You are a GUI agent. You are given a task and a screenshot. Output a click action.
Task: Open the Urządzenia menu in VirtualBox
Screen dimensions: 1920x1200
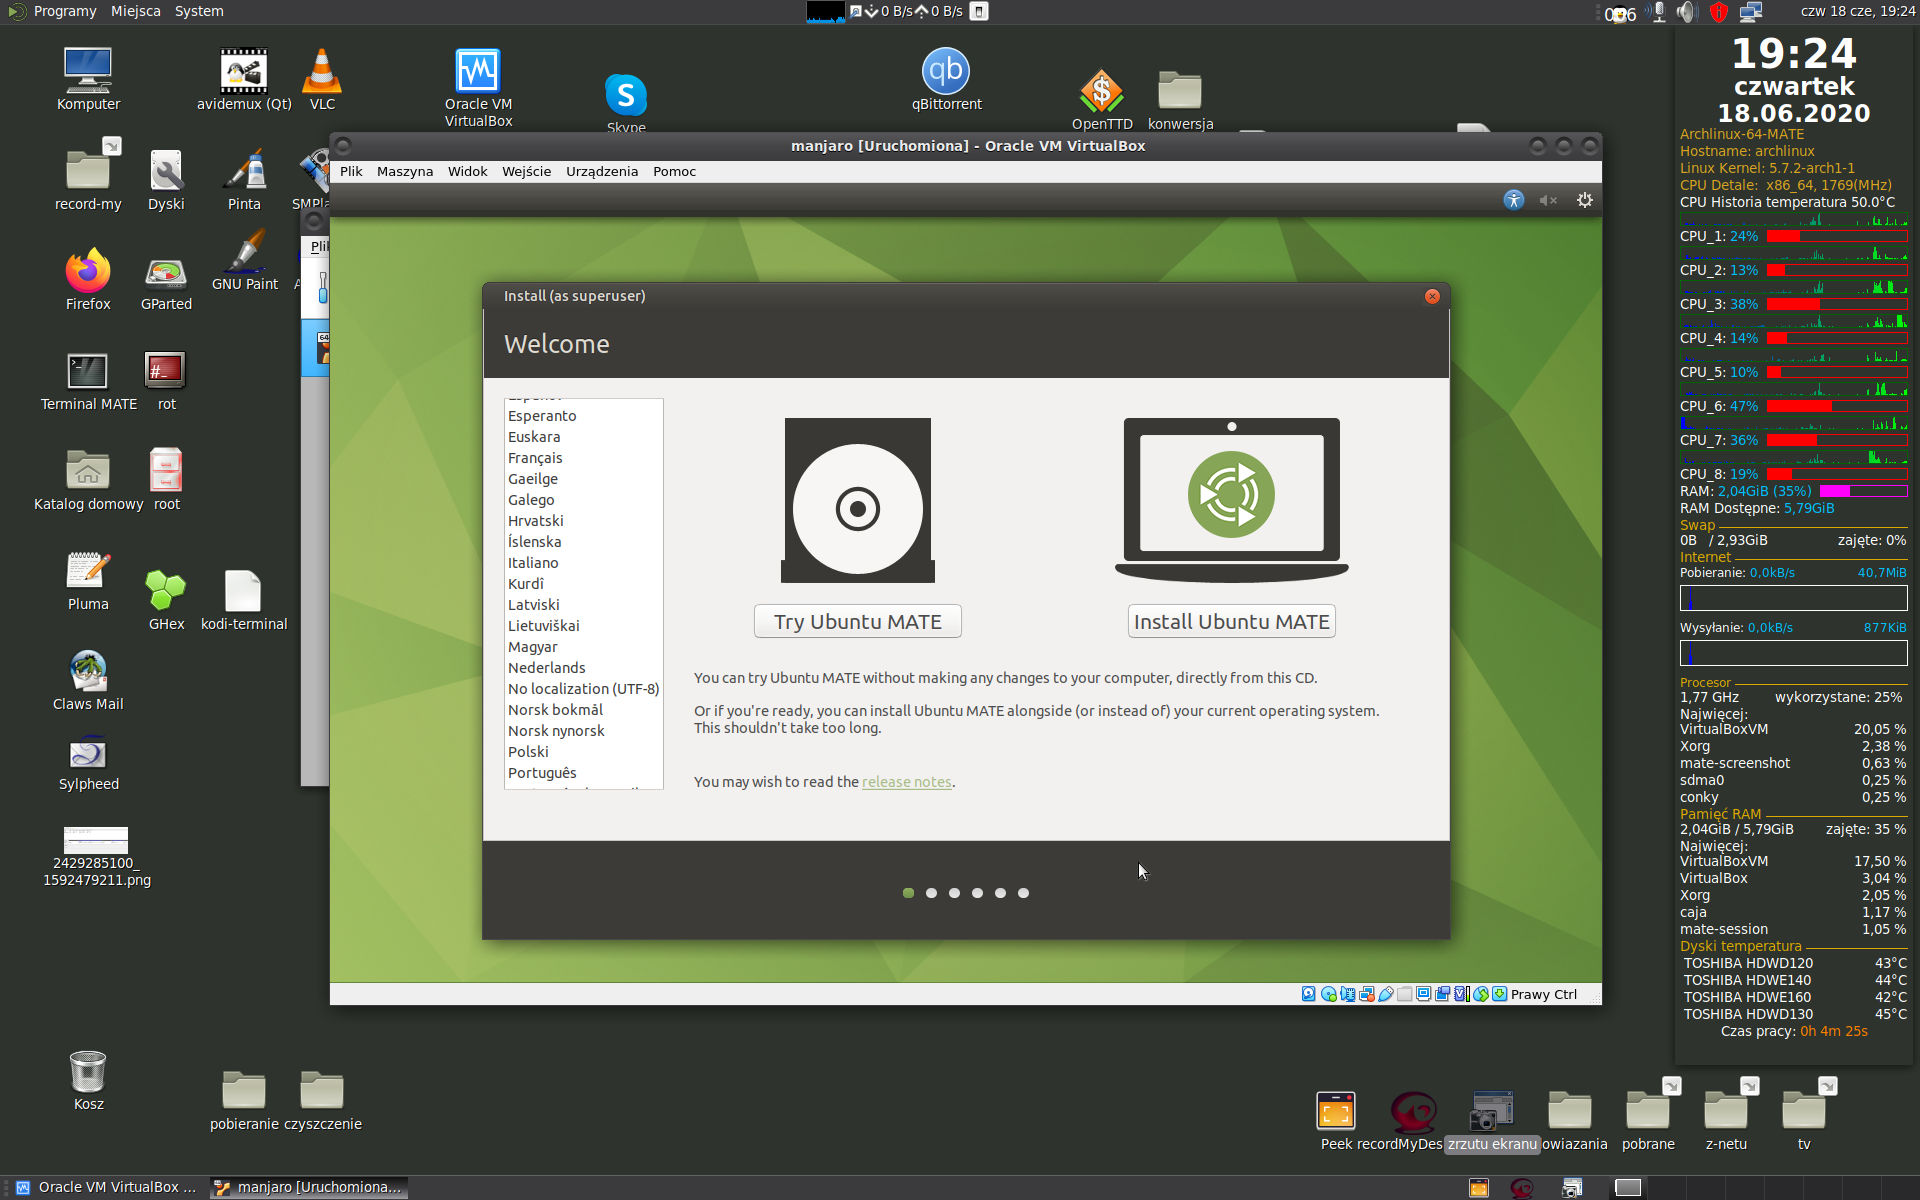point(601,171)
